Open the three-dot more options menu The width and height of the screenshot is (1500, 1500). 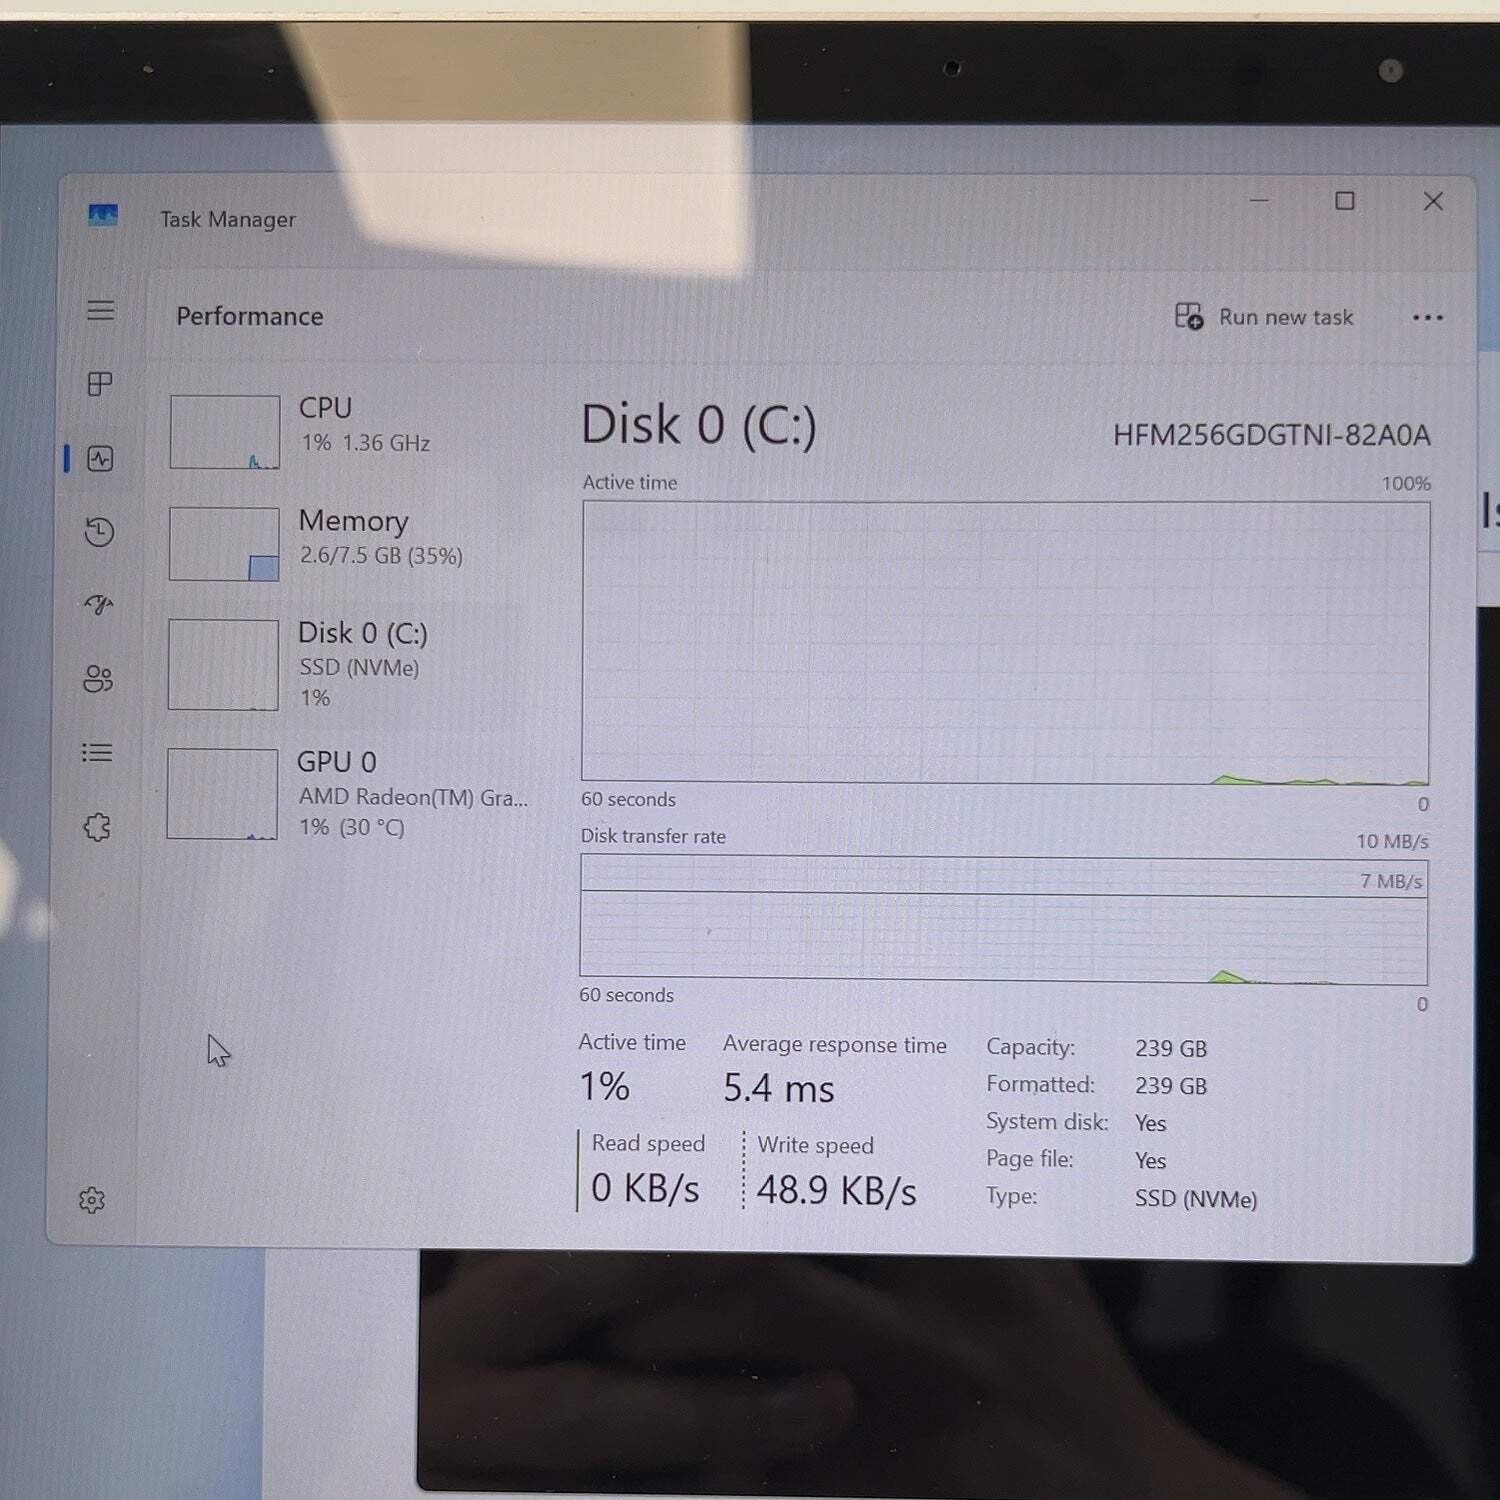pos(1427,318)
